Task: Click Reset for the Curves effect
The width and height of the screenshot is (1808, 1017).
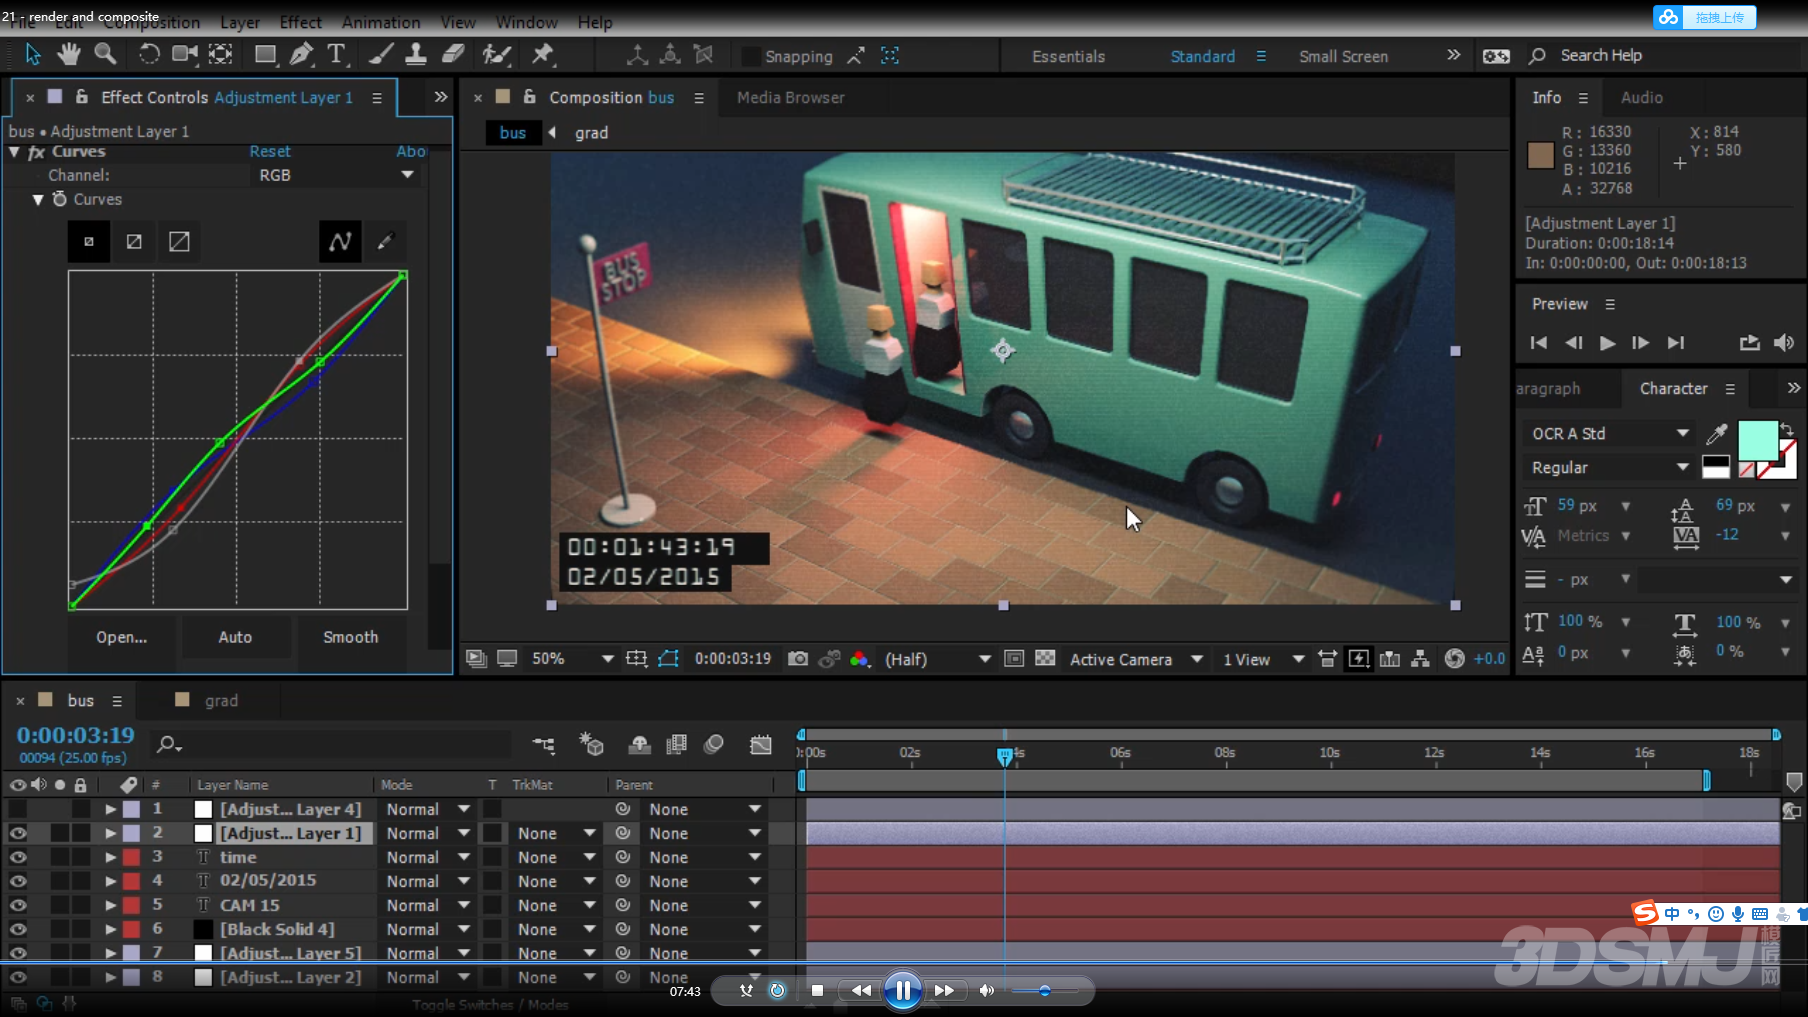Action: (270, 151)
